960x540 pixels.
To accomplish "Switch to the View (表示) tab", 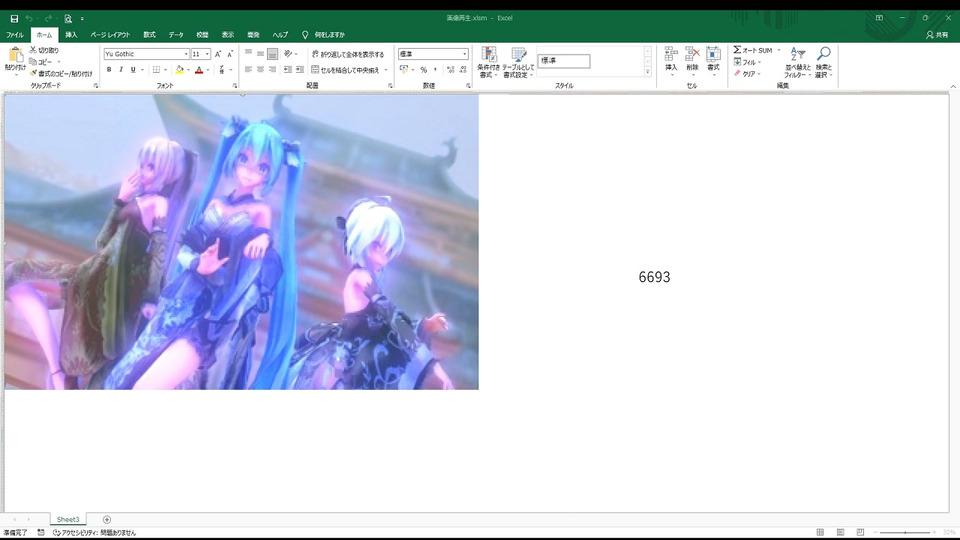I will click(228, 35).
